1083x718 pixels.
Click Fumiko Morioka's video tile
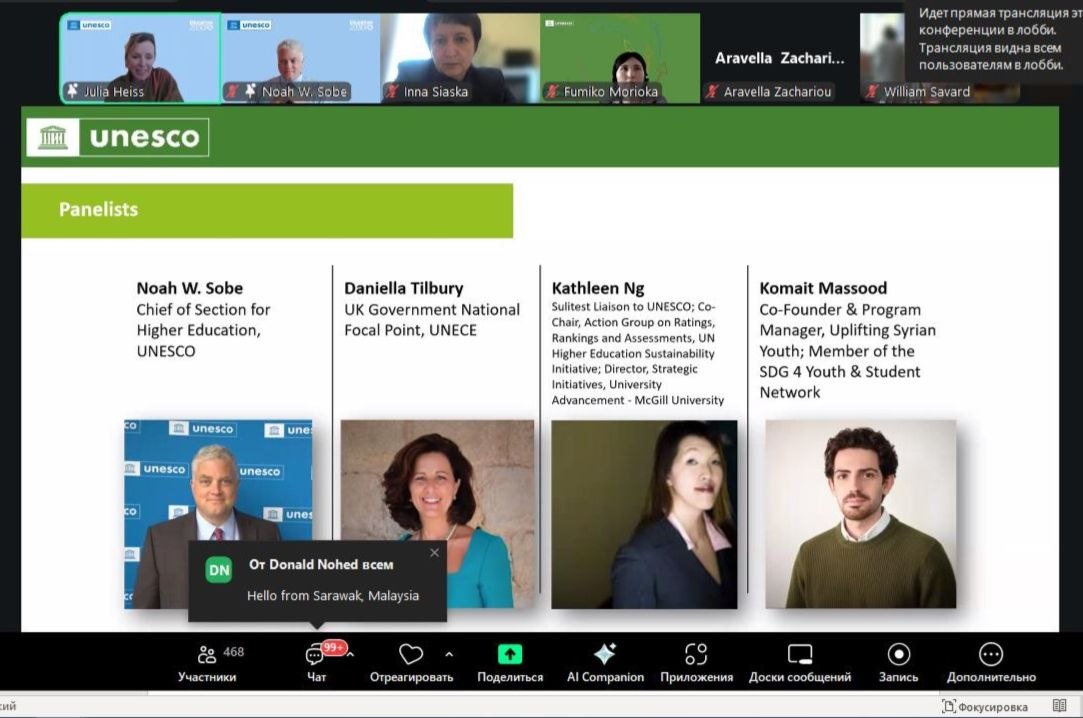point(620,58)
